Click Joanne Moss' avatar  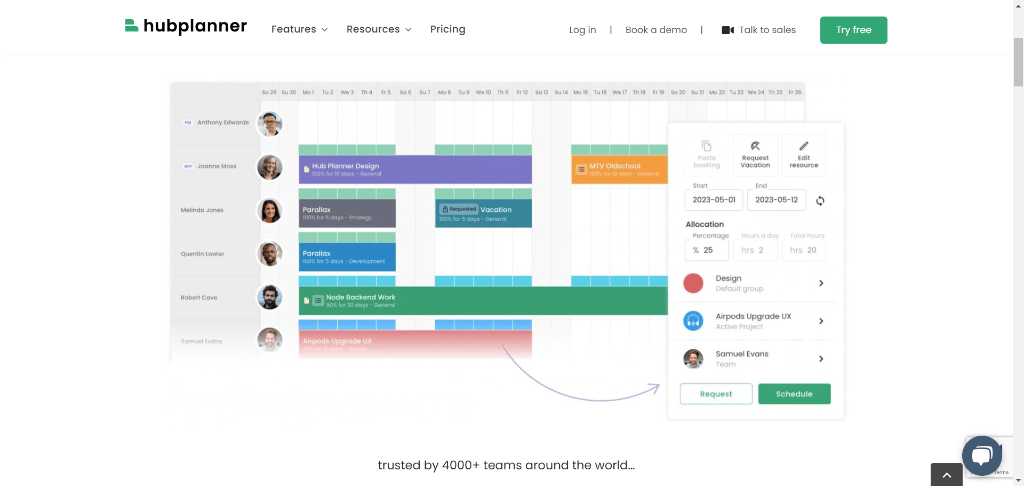pos(269,167)
